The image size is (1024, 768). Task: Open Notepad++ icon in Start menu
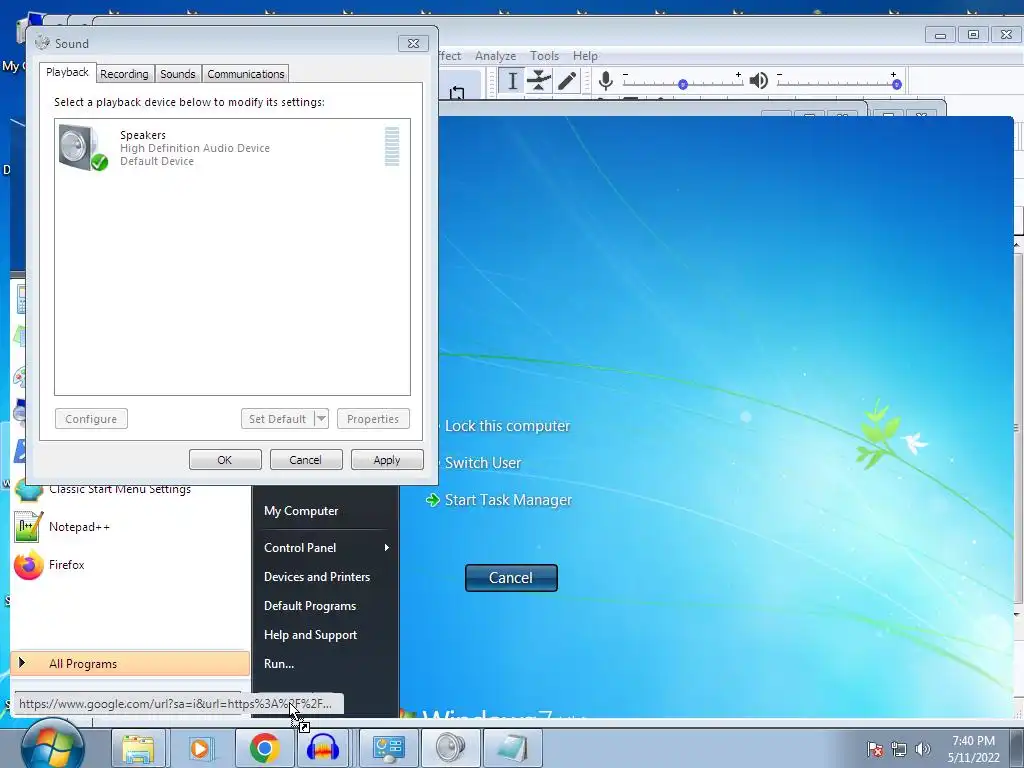click(x=28, y=526)
